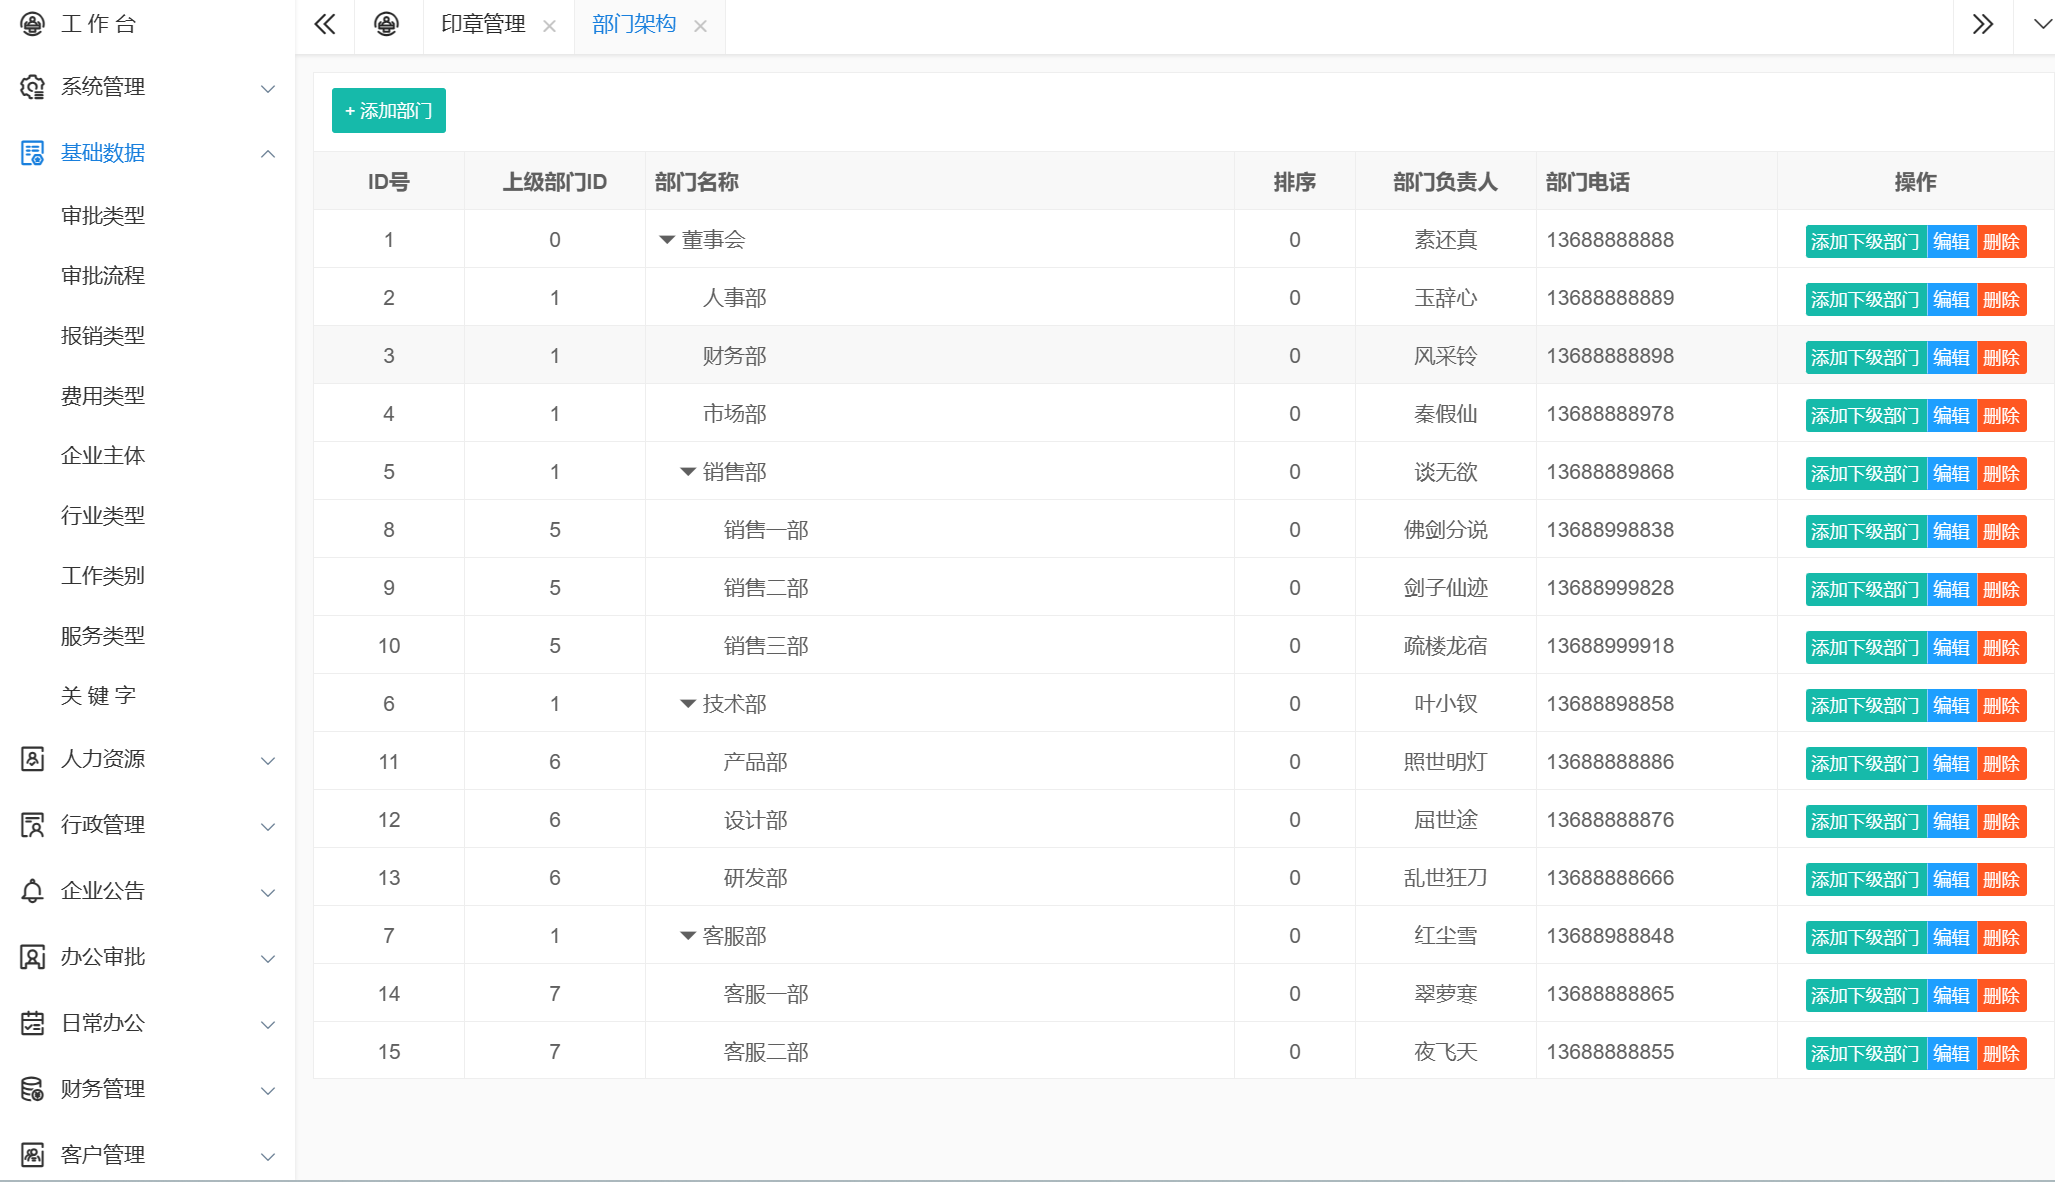Open 行业类型 in the sidebar
This screenshot has height=1182, width=2055.
point(103,516)
